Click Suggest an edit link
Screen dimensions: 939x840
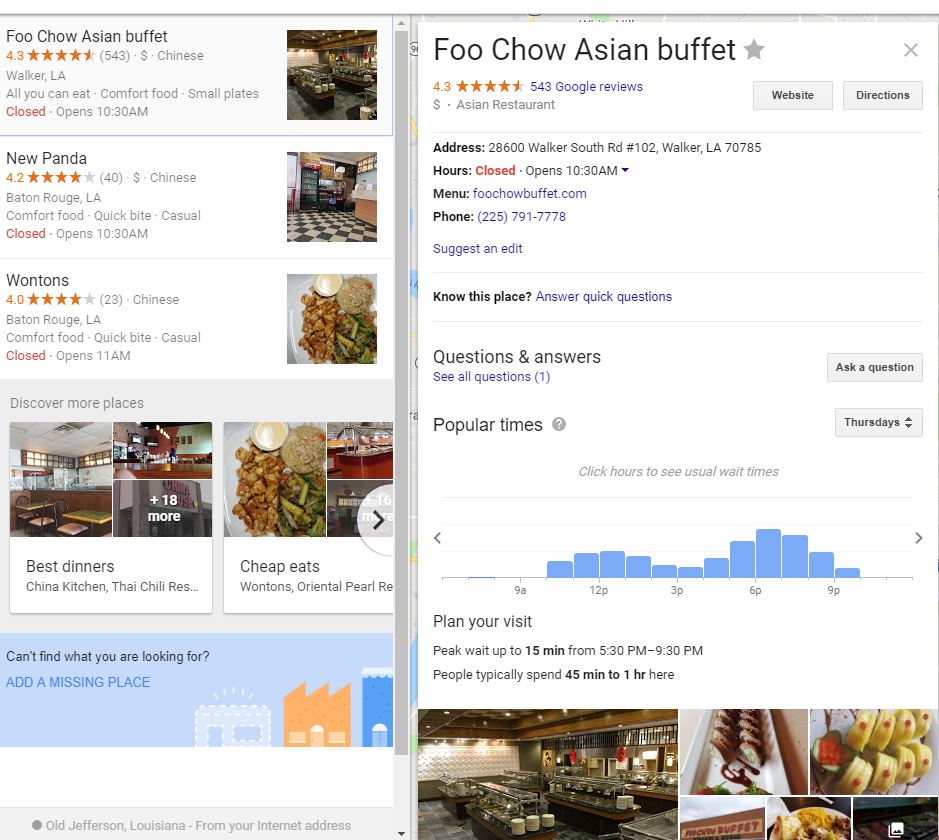click(477, 248)
